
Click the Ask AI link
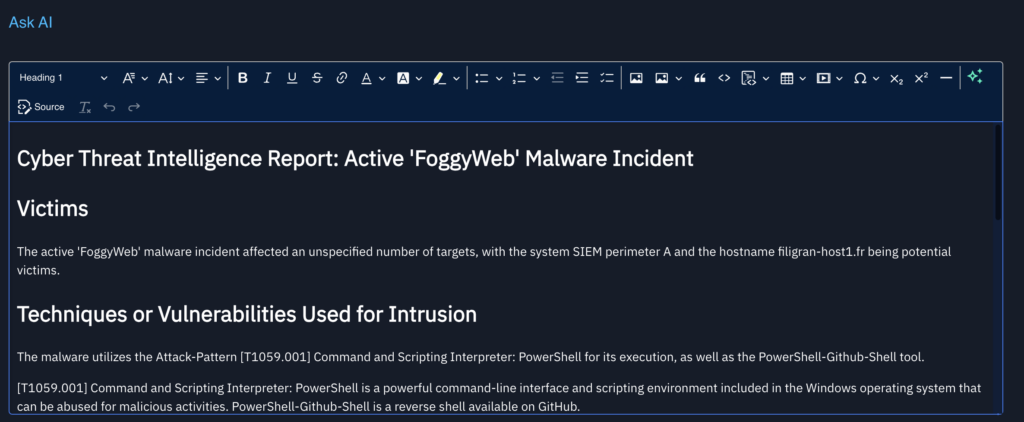30,22
